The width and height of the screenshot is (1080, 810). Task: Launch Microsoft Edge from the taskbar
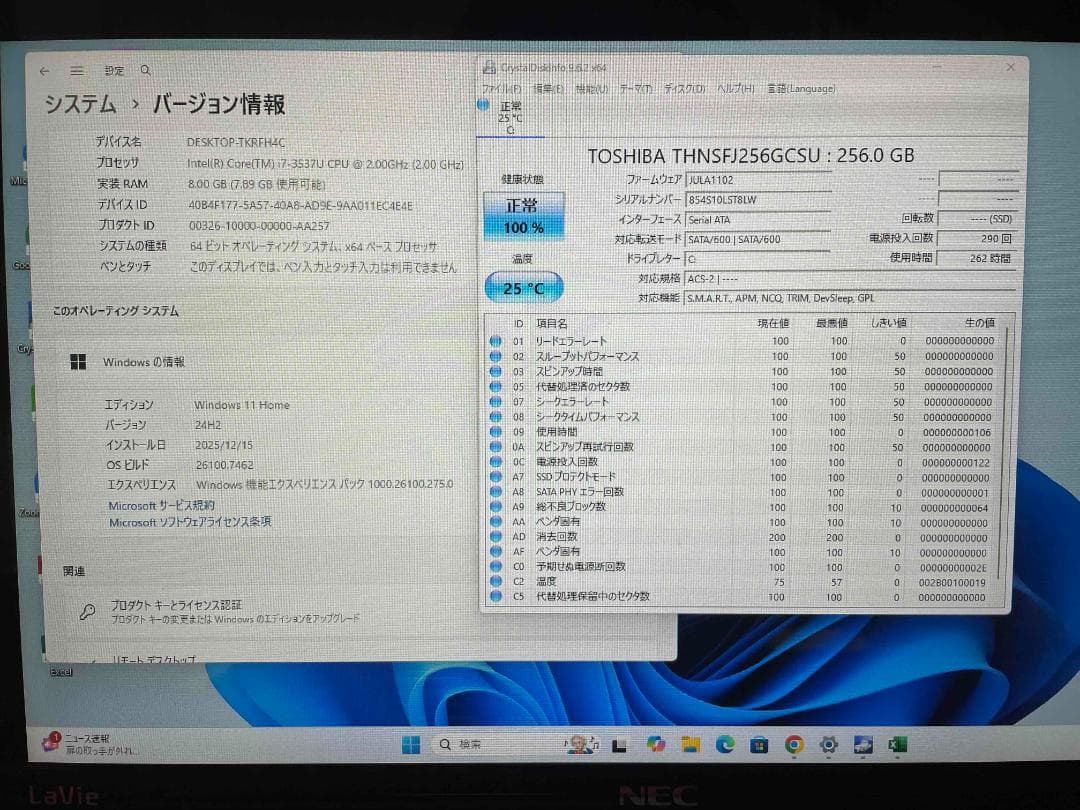click(x=724, y=744)
